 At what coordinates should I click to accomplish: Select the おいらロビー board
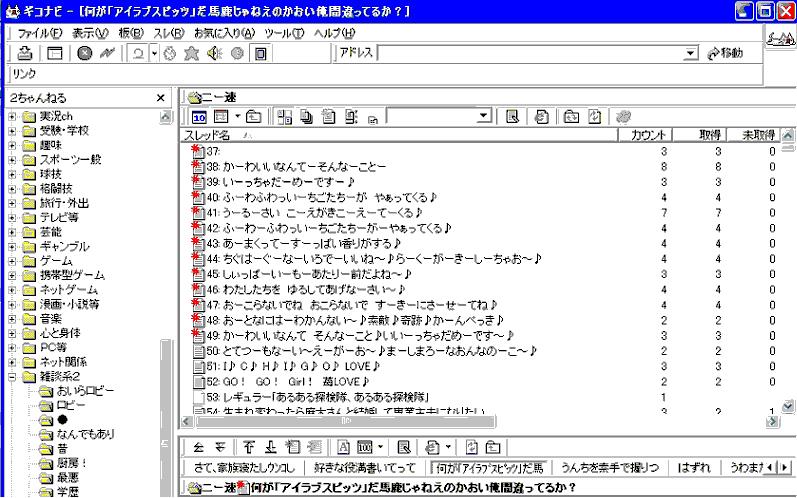click(85, 391)
